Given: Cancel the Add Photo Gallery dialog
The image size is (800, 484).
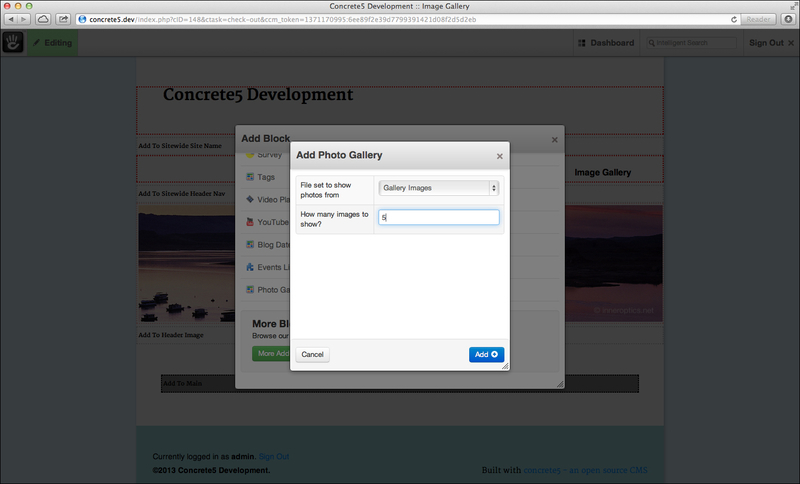Looking at the screenshot, I should 312,354.
